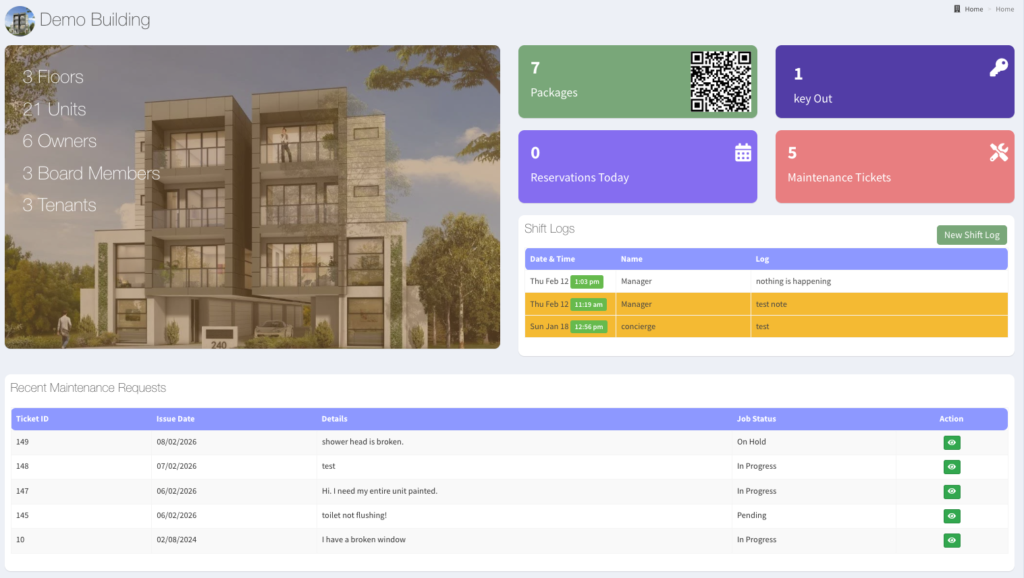This screenshot has width=1024, height=578.
Task: Open the Home breadcrumb link
Action: (973, 9)
